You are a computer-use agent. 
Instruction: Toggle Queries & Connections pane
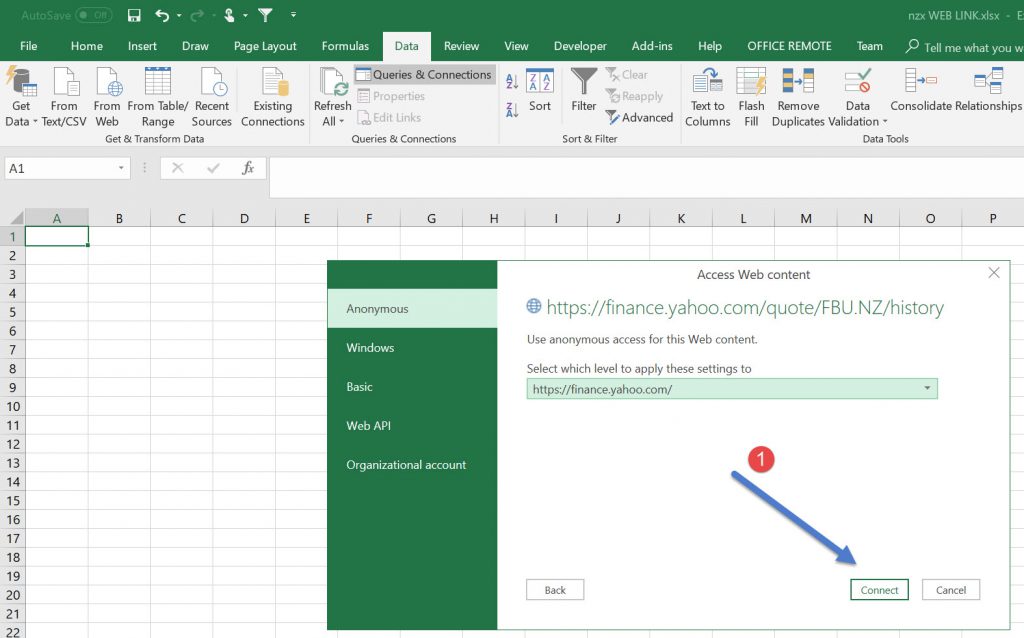pyautogui.click(x=423, y=75)
